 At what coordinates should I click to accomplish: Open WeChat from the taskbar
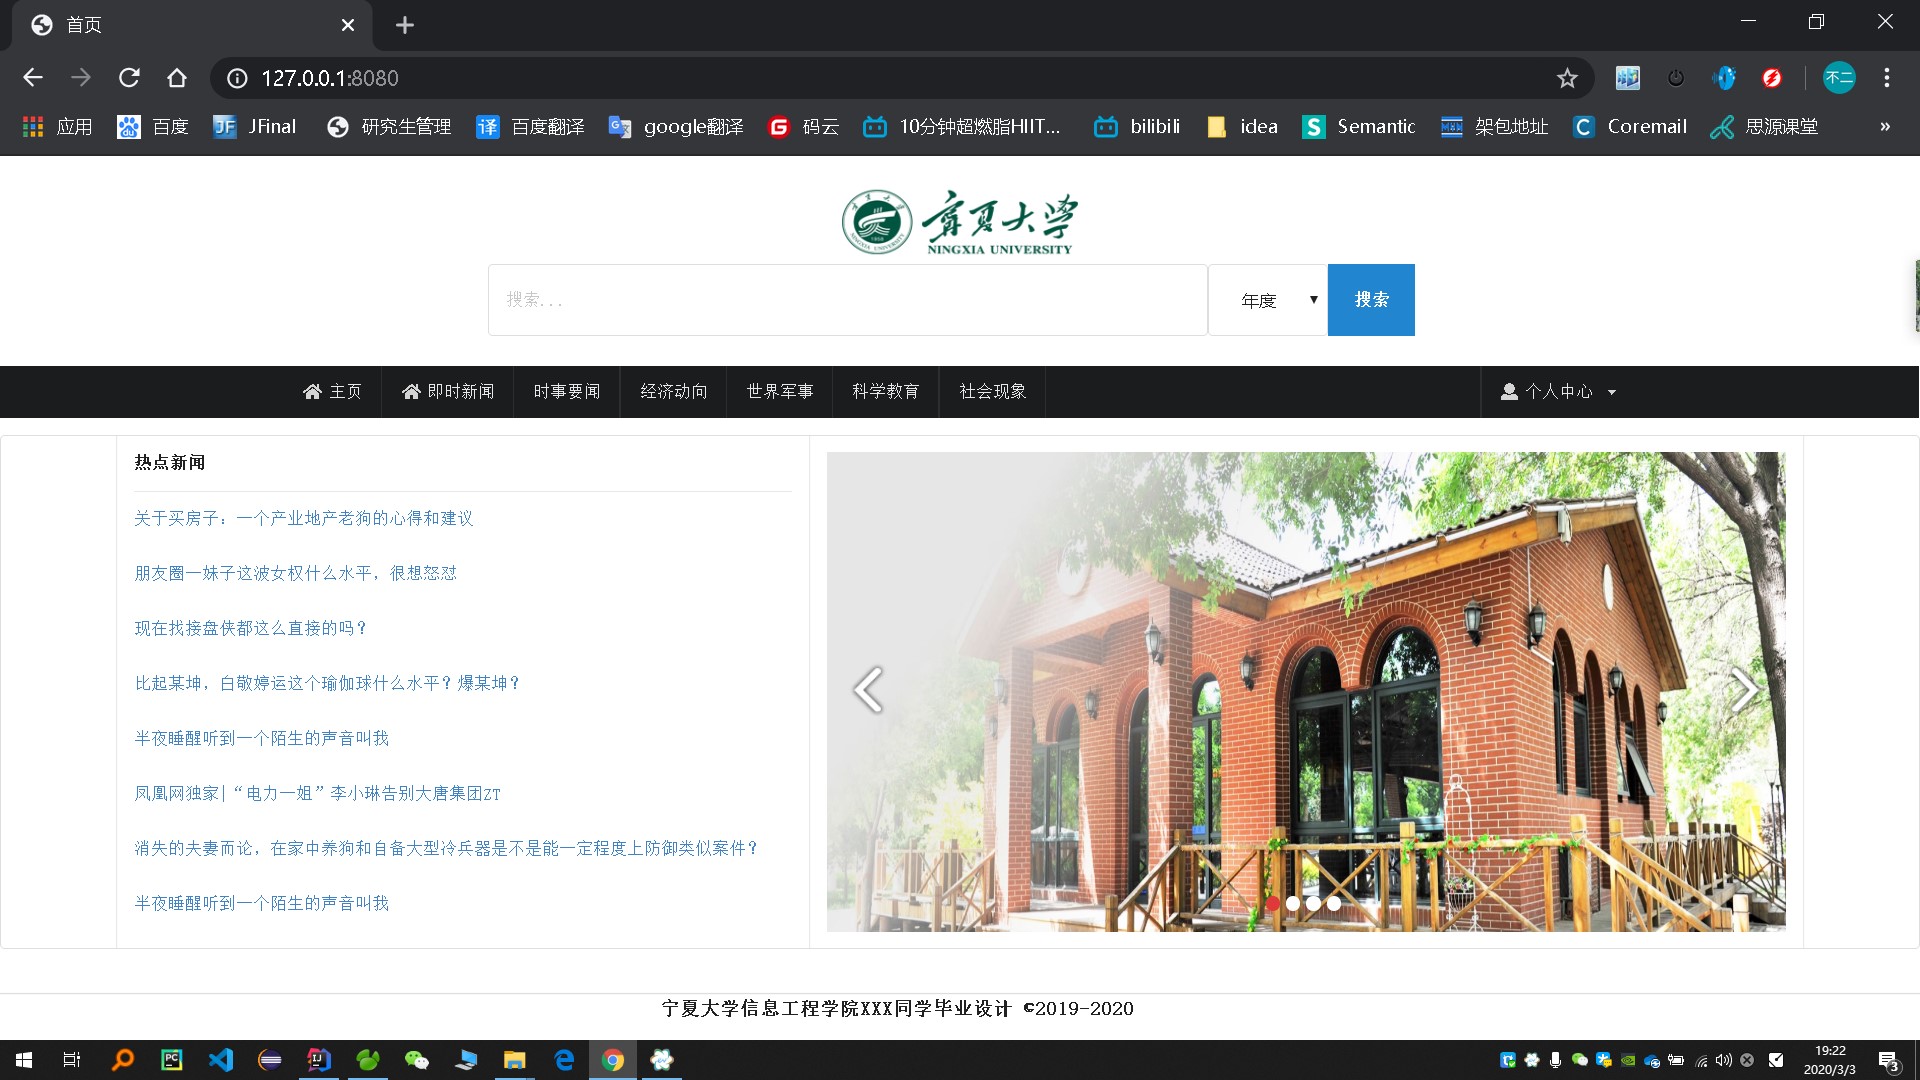pyautogui.click(x=416, y=1060)
